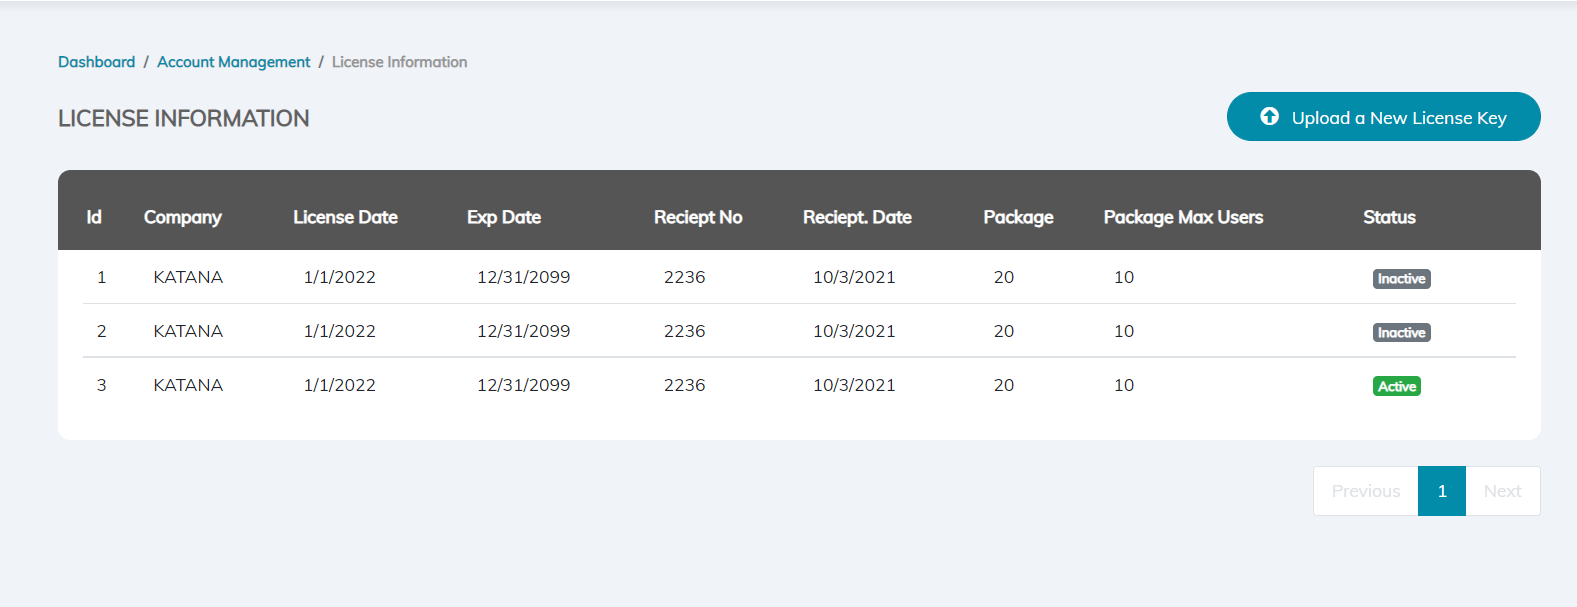Click the Id column header

coord(94,217)
